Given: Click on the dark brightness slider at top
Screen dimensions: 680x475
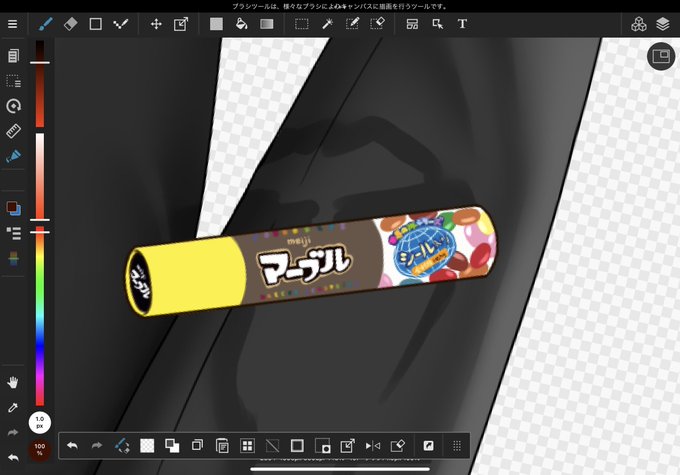Looking at the screenshot, I should (x=40, y=84).
